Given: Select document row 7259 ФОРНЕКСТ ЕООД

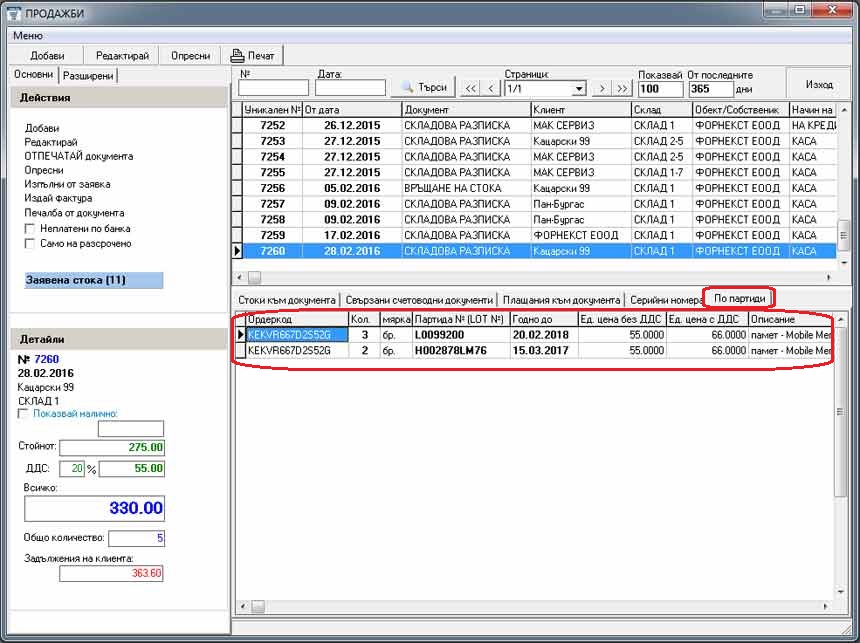Looking at the screenshot, I should pos(539,235).
